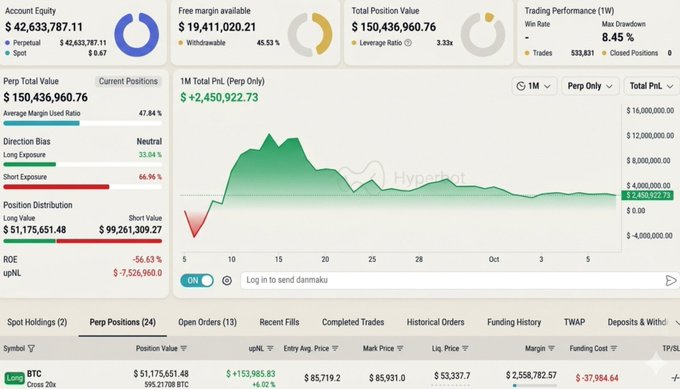Click the Total Position Value donut chart
680x389 pixels.
[483, 35]
